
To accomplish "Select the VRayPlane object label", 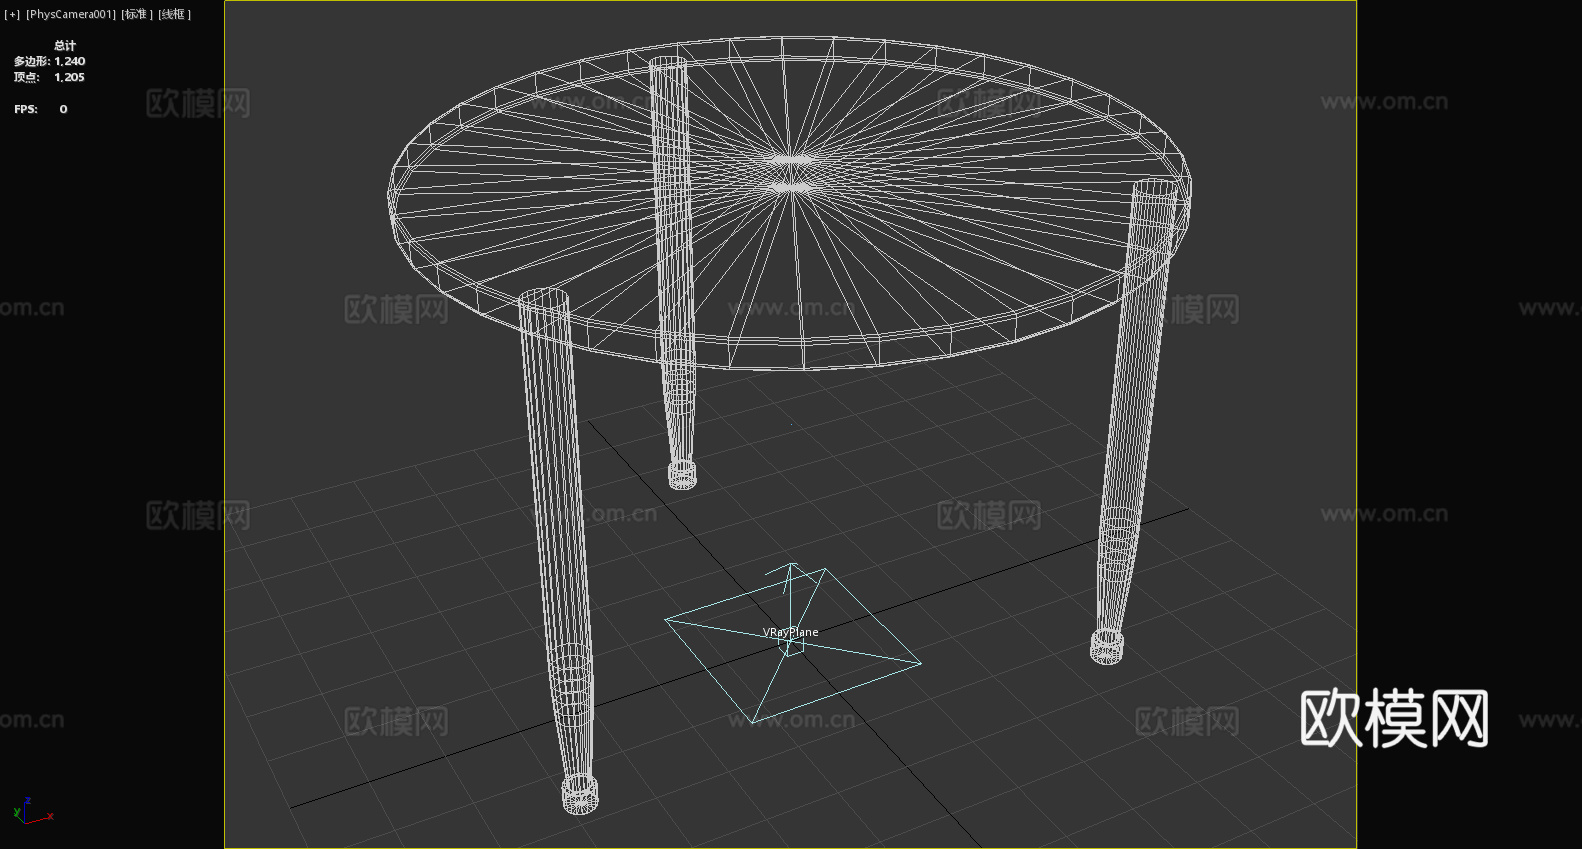I will pyautogui.click(x=790, y=632).
